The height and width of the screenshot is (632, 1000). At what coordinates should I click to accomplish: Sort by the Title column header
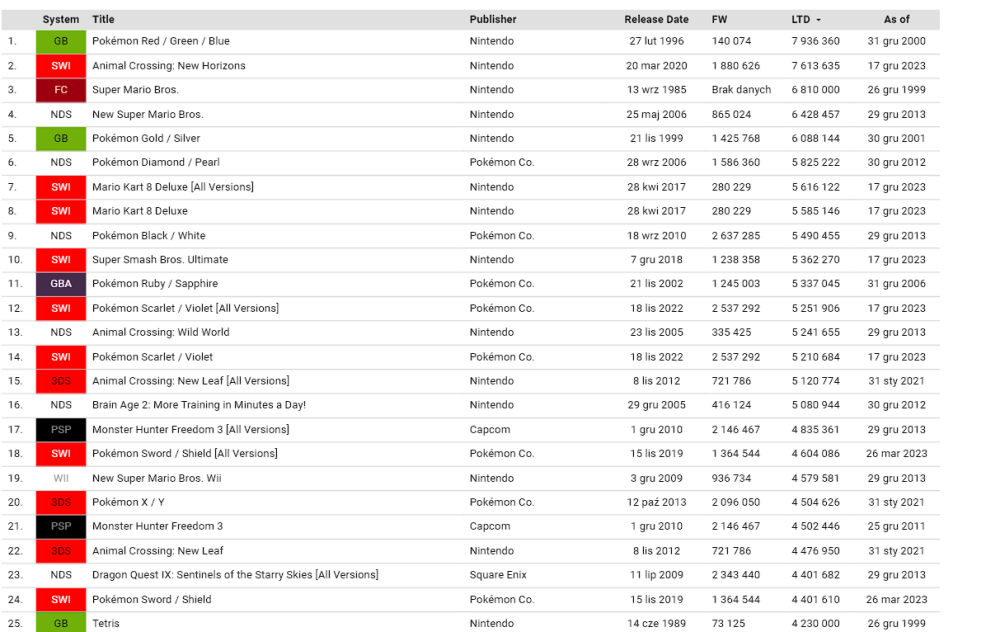point(103,19)
